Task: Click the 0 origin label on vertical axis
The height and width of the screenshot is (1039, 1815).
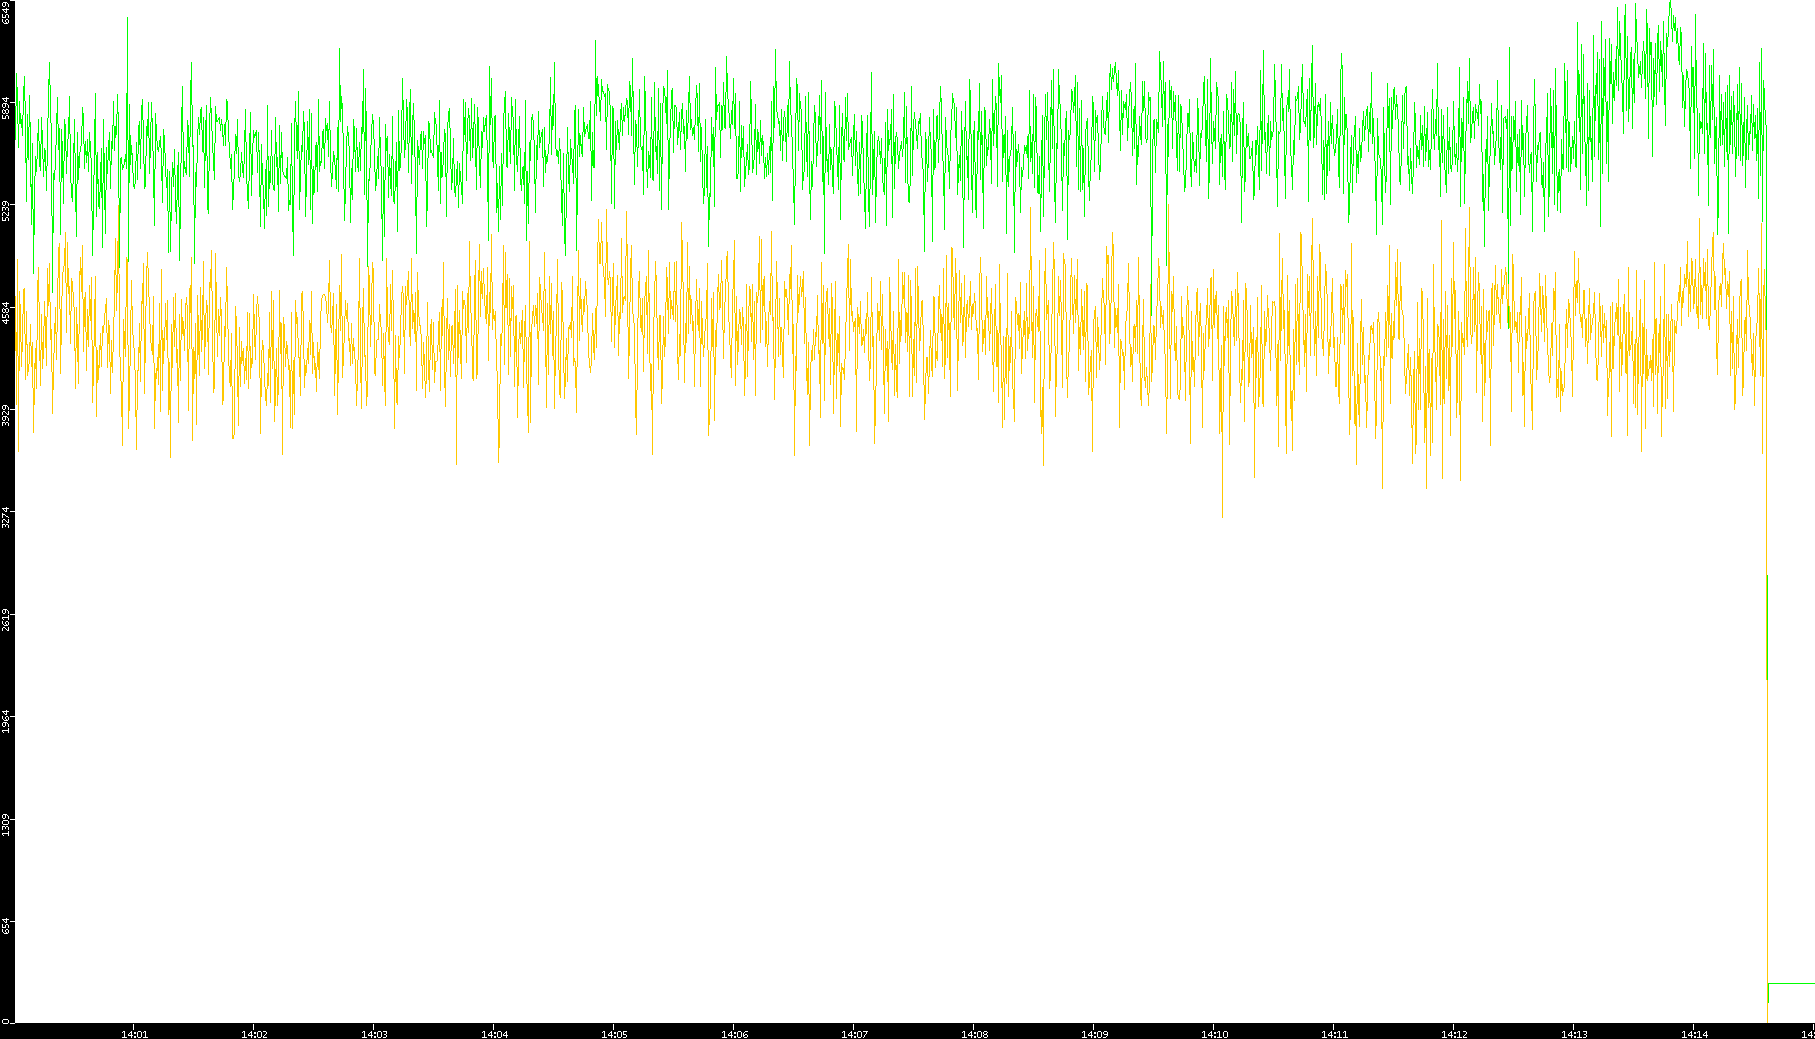Action: tap(6, 1020)
